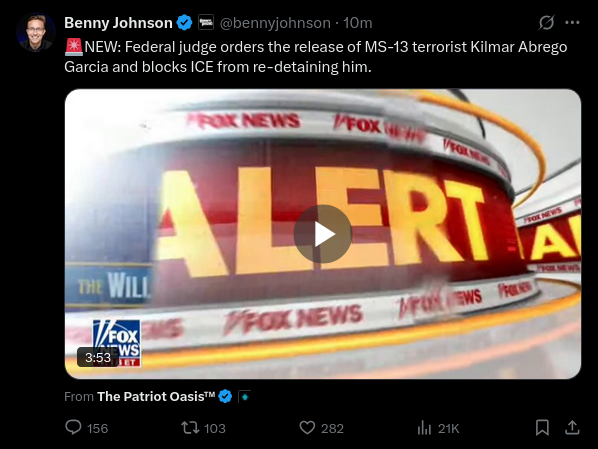Like the post with the heart icon

tap(307, 428)
